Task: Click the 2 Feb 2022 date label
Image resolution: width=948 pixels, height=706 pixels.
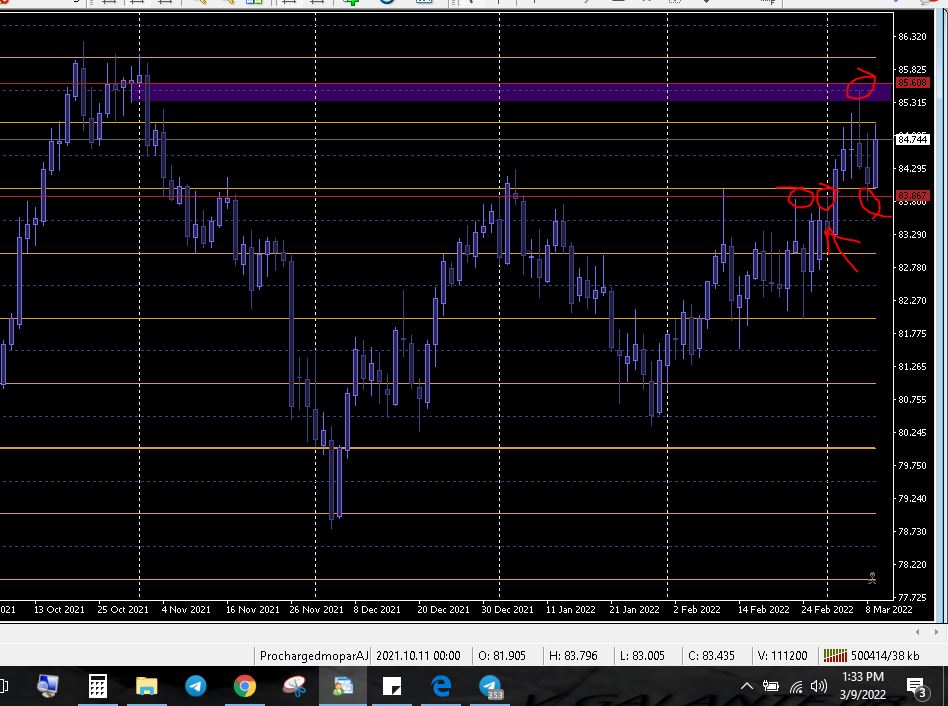Action: pyautogui.click(x=696, y=609)
